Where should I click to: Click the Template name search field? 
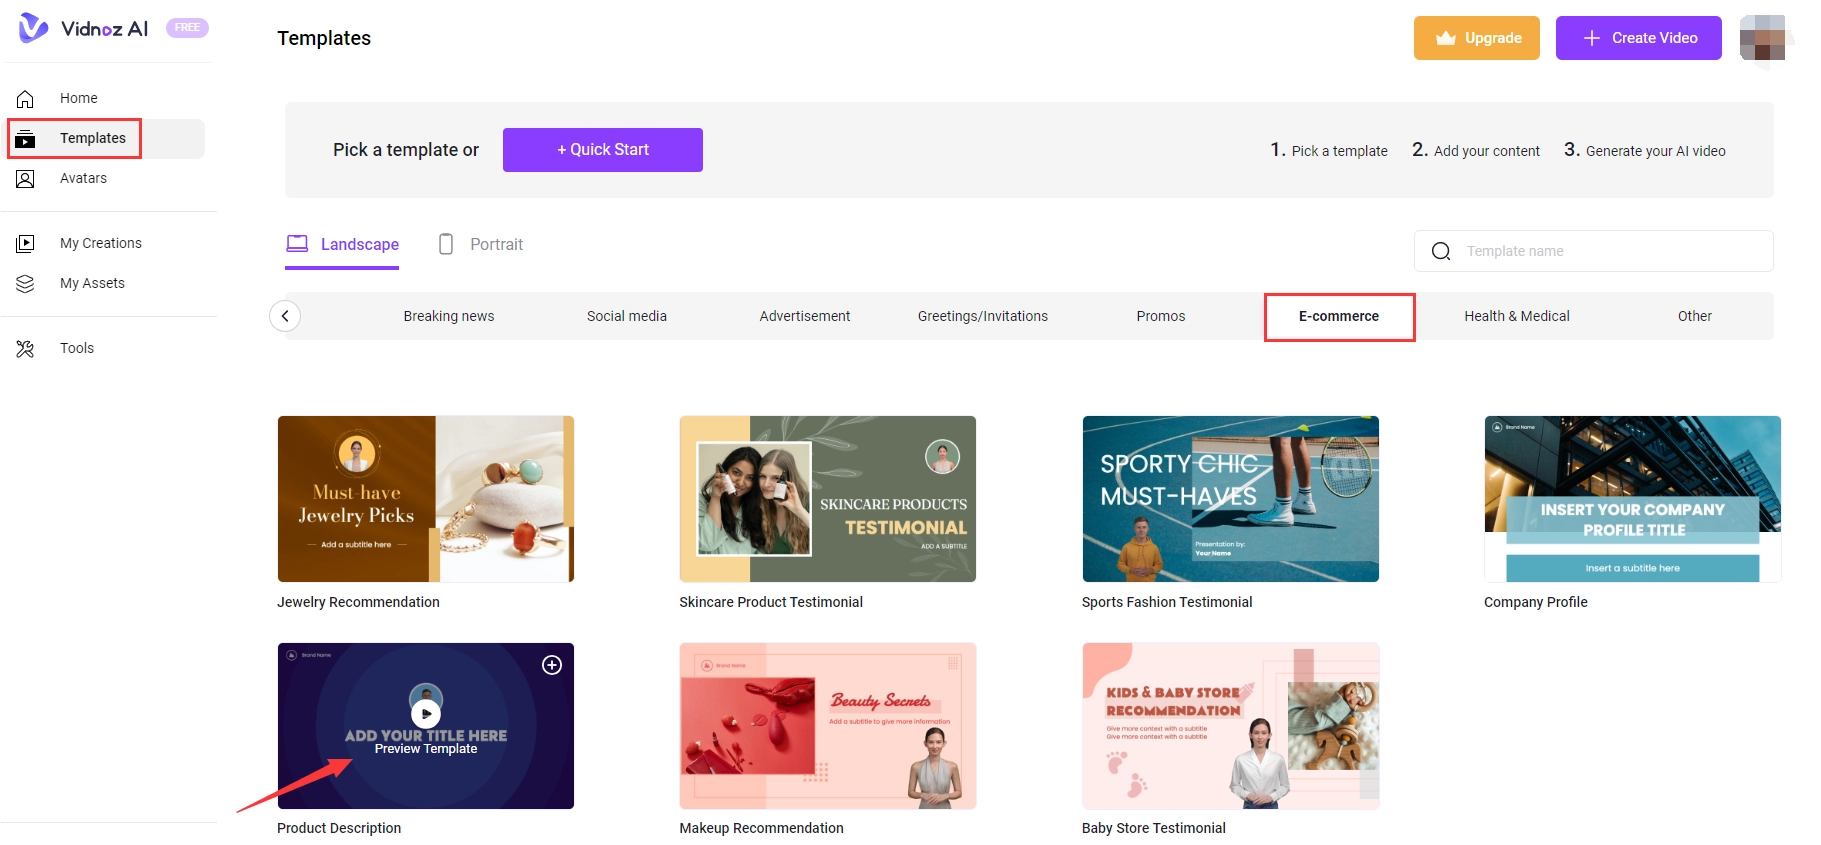1610,251
